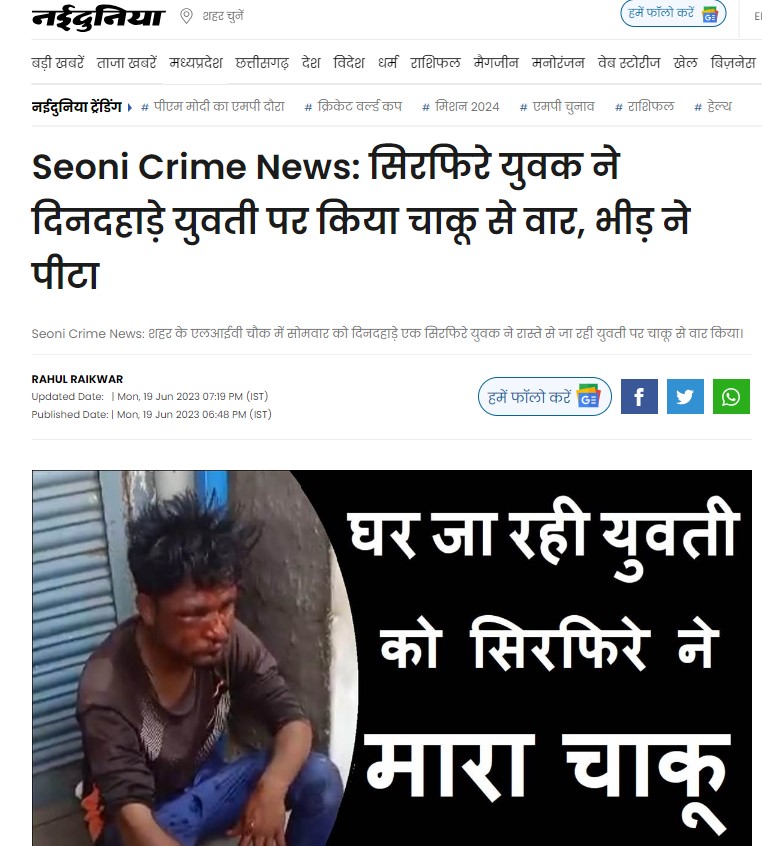
Task: Go to the छत्तीसगढ़ menu section
Action: pos(262,63)
